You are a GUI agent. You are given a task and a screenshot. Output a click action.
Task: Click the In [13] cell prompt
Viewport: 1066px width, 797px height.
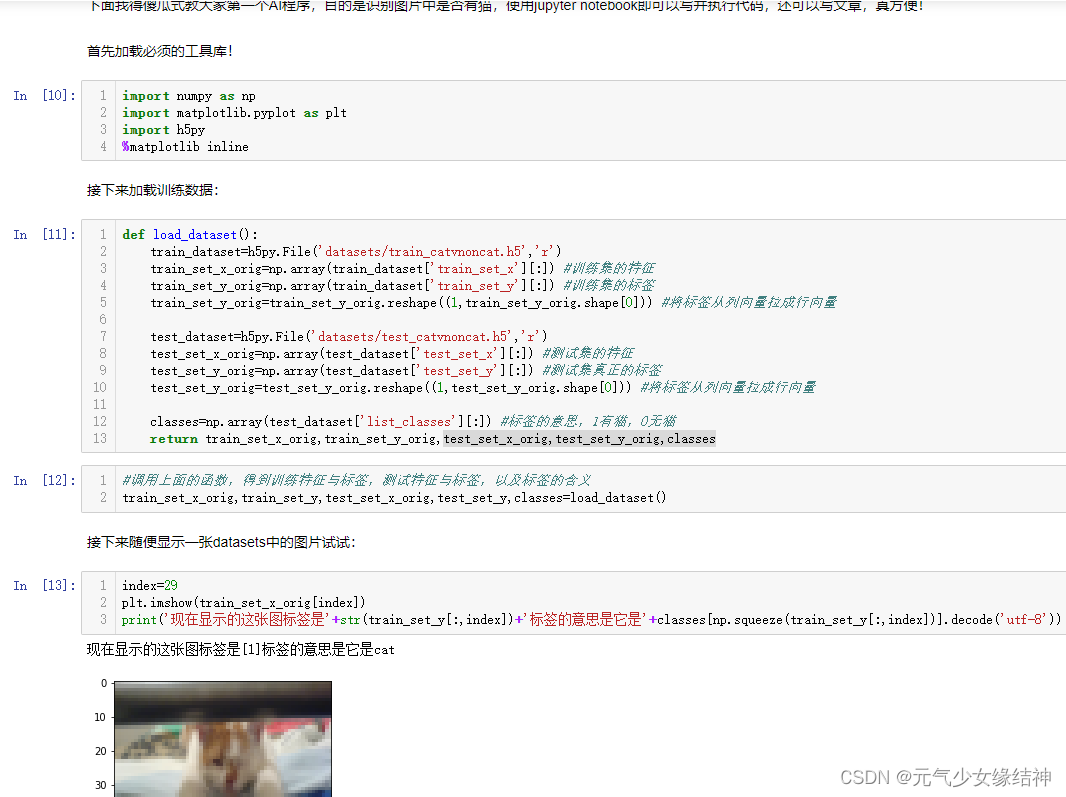[44, 586]
